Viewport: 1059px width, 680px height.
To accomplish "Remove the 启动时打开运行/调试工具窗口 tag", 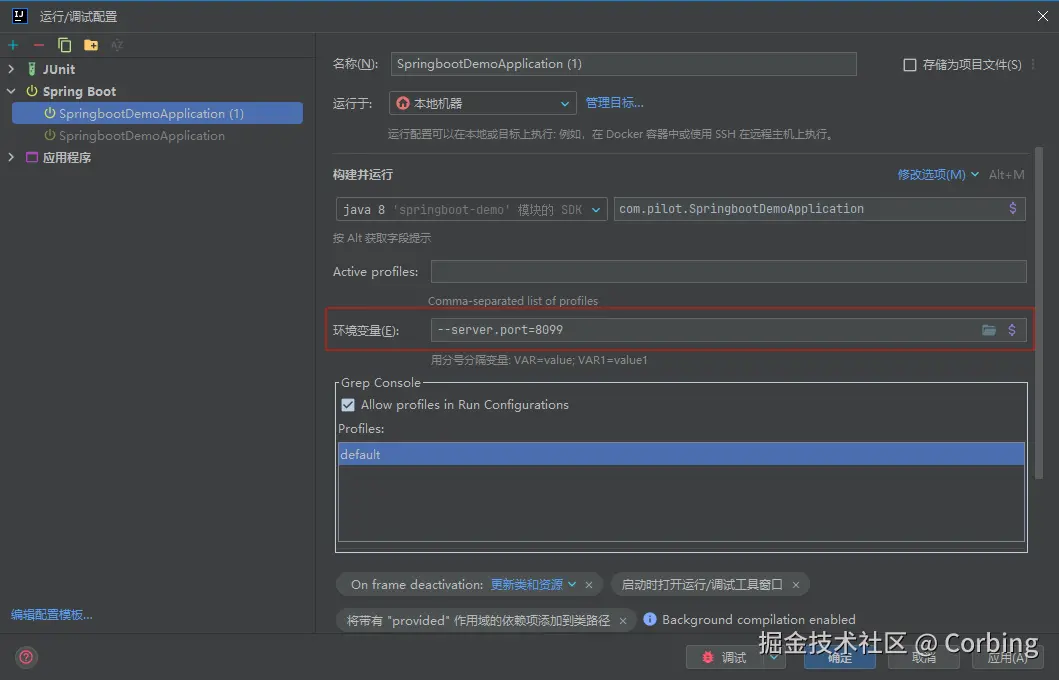I will point(796,585).
